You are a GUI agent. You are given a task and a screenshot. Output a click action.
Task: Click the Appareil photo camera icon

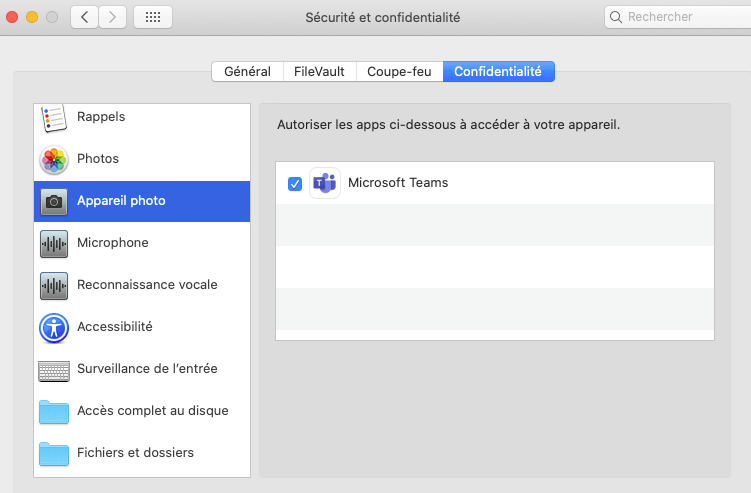pyautogui.click(x=53, y=201)
